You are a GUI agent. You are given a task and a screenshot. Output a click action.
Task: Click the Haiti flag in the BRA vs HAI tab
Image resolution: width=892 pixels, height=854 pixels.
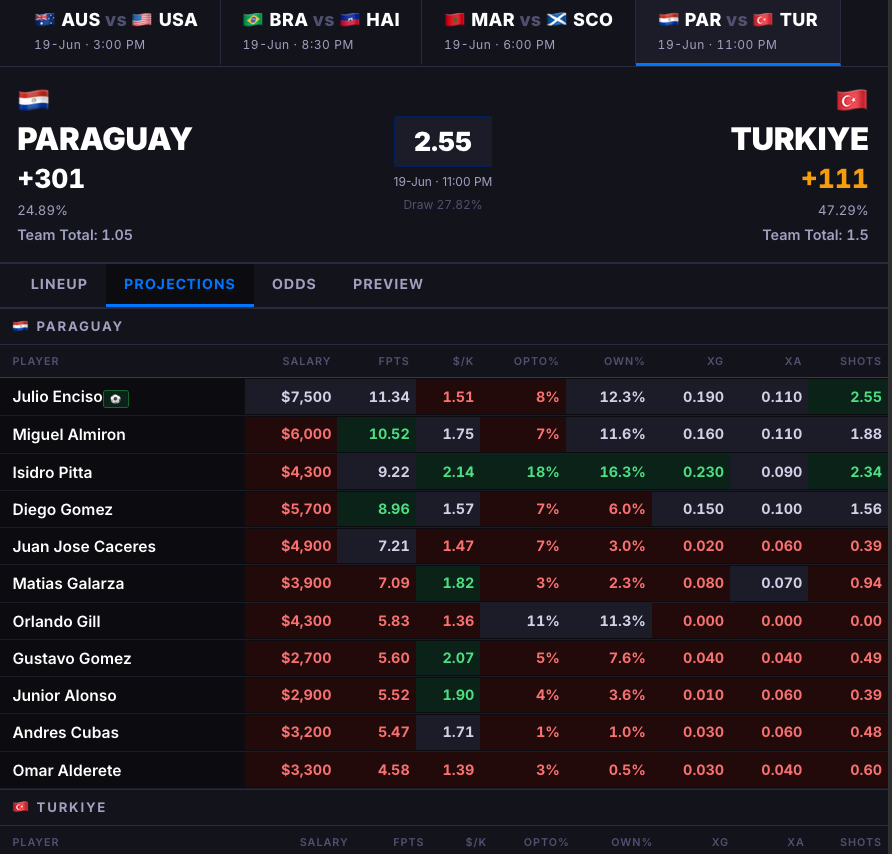click(350, 20)
